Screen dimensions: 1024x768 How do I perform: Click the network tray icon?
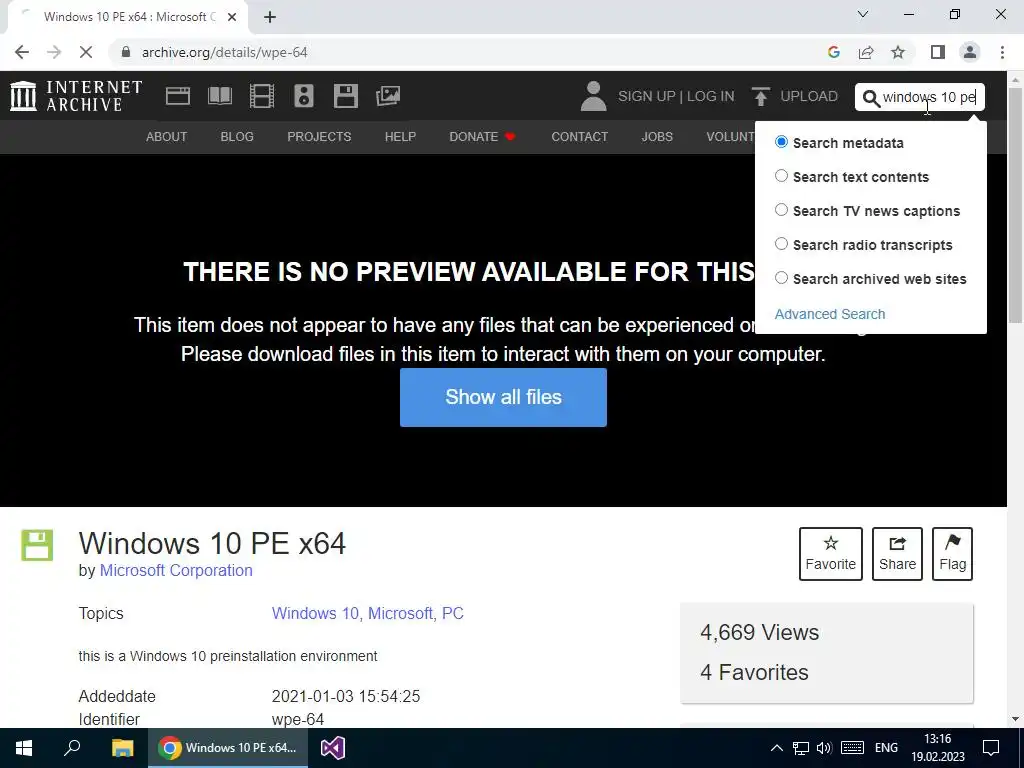click(801, 748)
